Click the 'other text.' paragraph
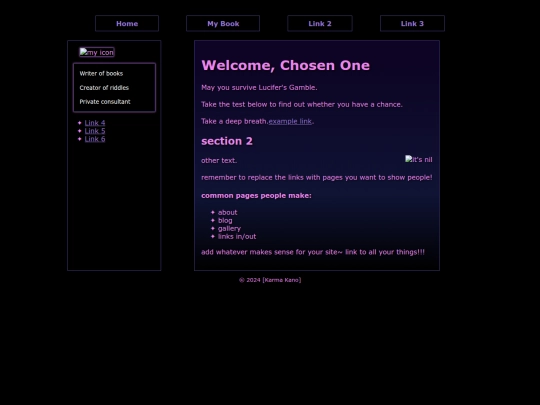This screenshot has width=540, height=405. [219, 160]
